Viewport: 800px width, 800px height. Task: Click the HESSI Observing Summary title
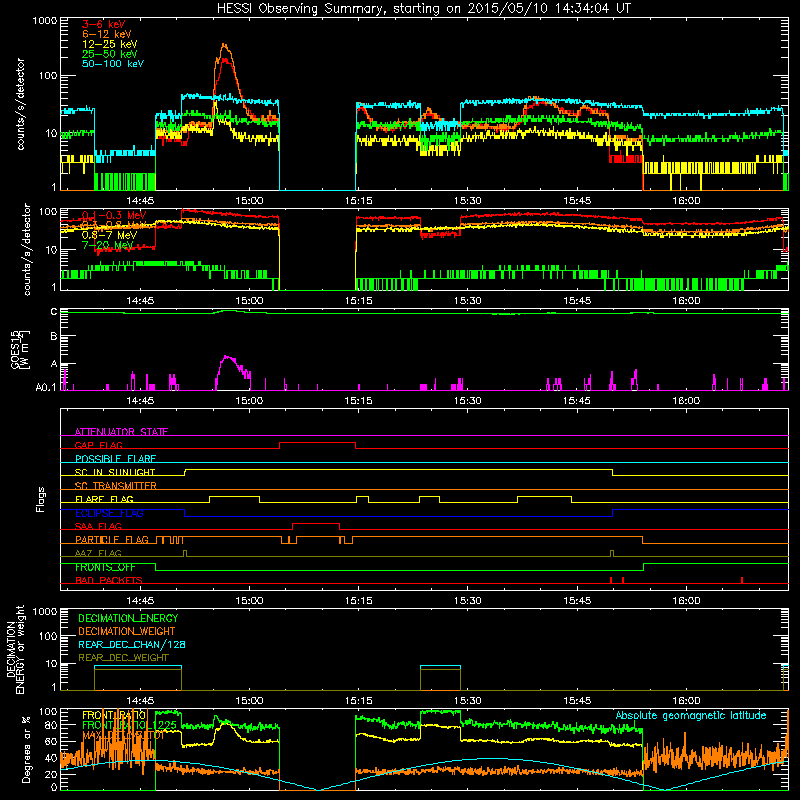pos(424,9)
